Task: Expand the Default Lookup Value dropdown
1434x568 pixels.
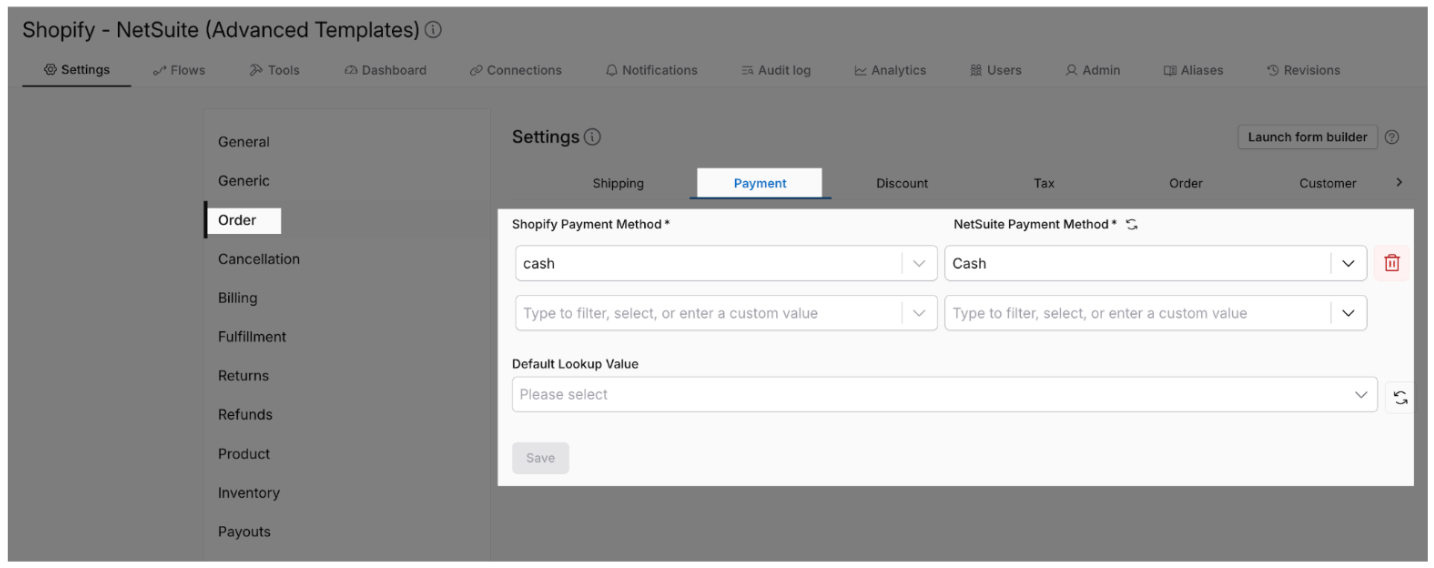Action: point(1360,395)
